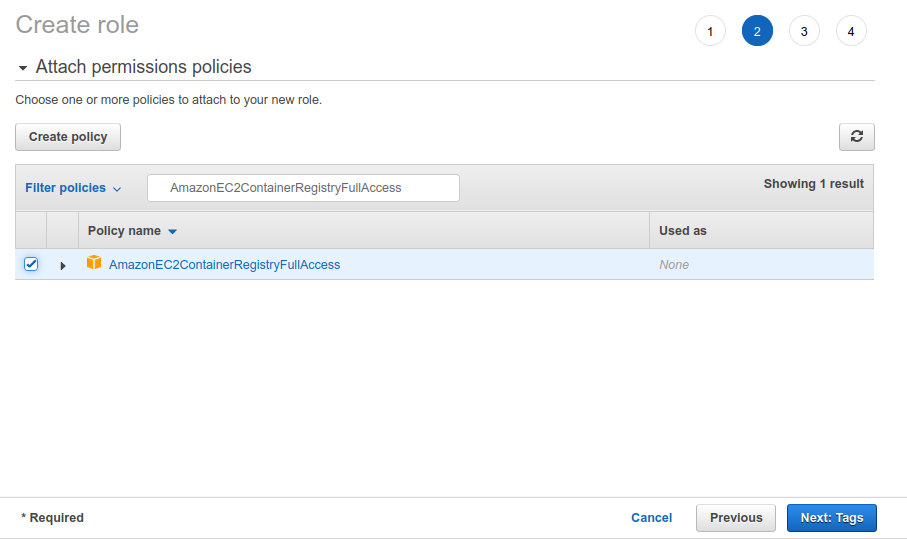Click the None value in Used as column
The width and height of the screenshot is (907, 539).
point(674,265)
